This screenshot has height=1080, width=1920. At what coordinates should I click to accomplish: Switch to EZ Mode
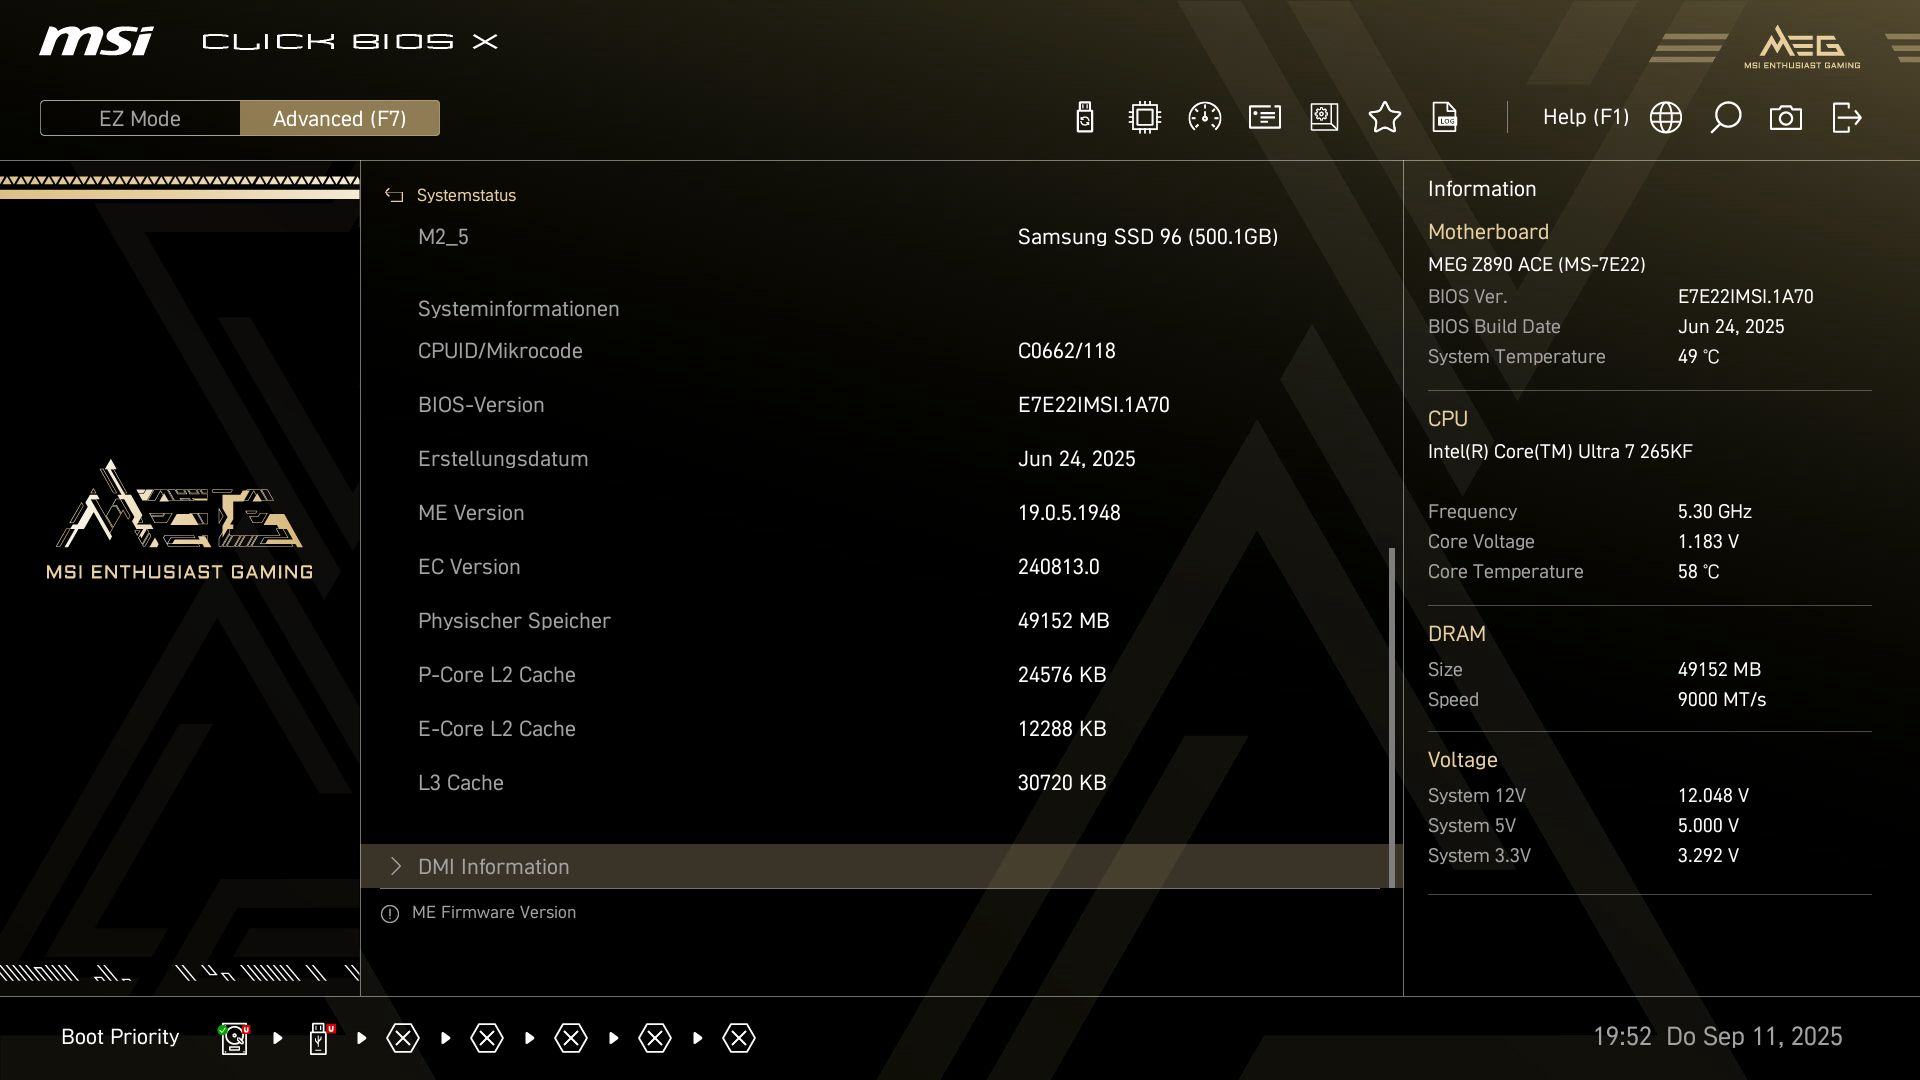140,118
